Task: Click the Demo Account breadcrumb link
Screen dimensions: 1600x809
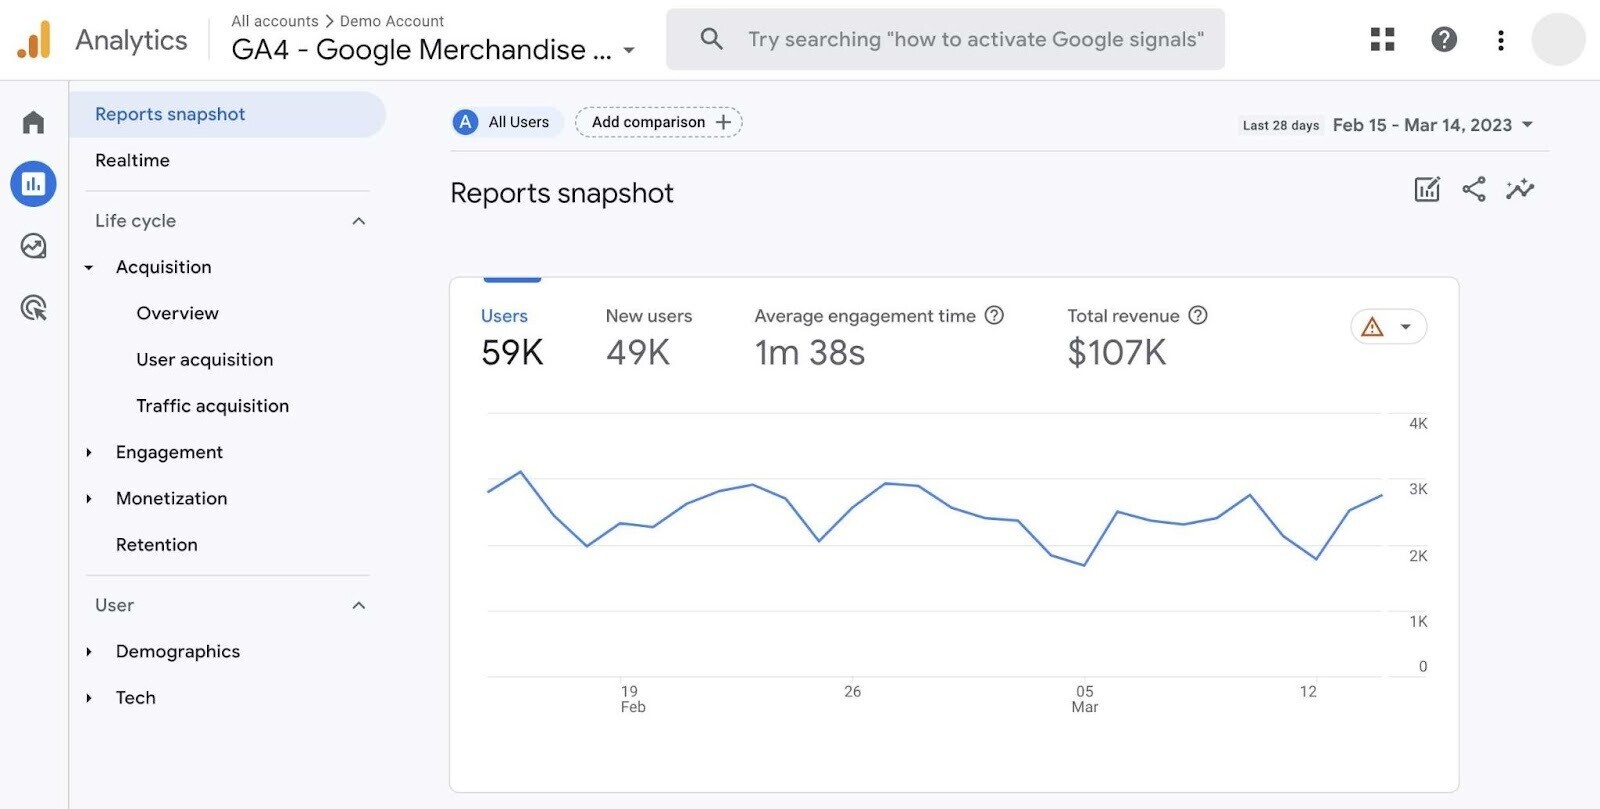Action: [x=392, y=21]
